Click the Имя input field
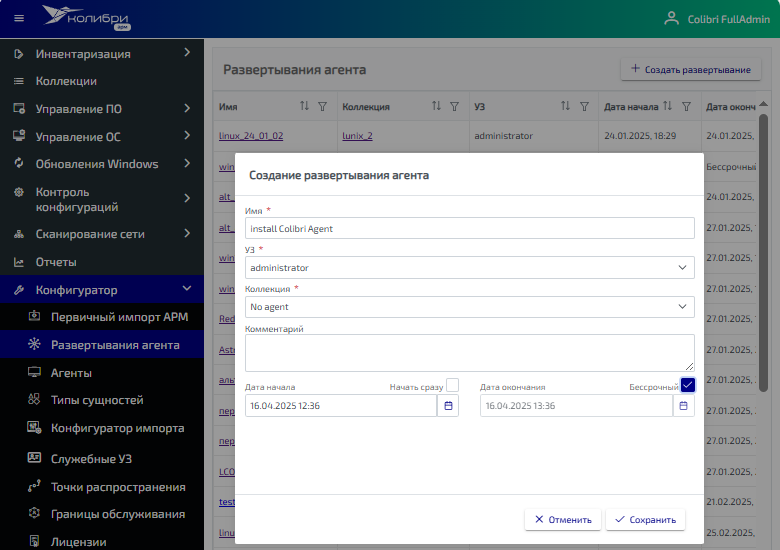Viewport: 780px width, 550px height. [470, 228]
